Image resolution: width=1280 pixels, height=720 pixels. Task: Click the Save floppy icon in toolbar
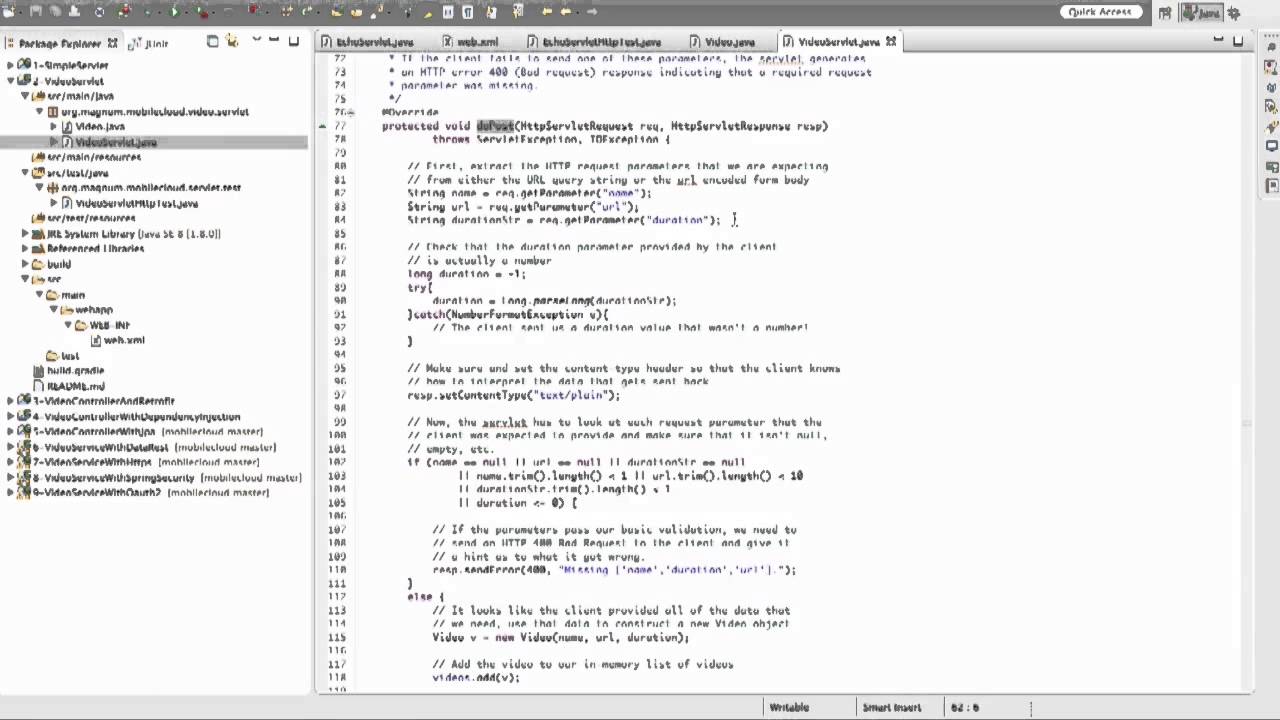pos(35,11)
